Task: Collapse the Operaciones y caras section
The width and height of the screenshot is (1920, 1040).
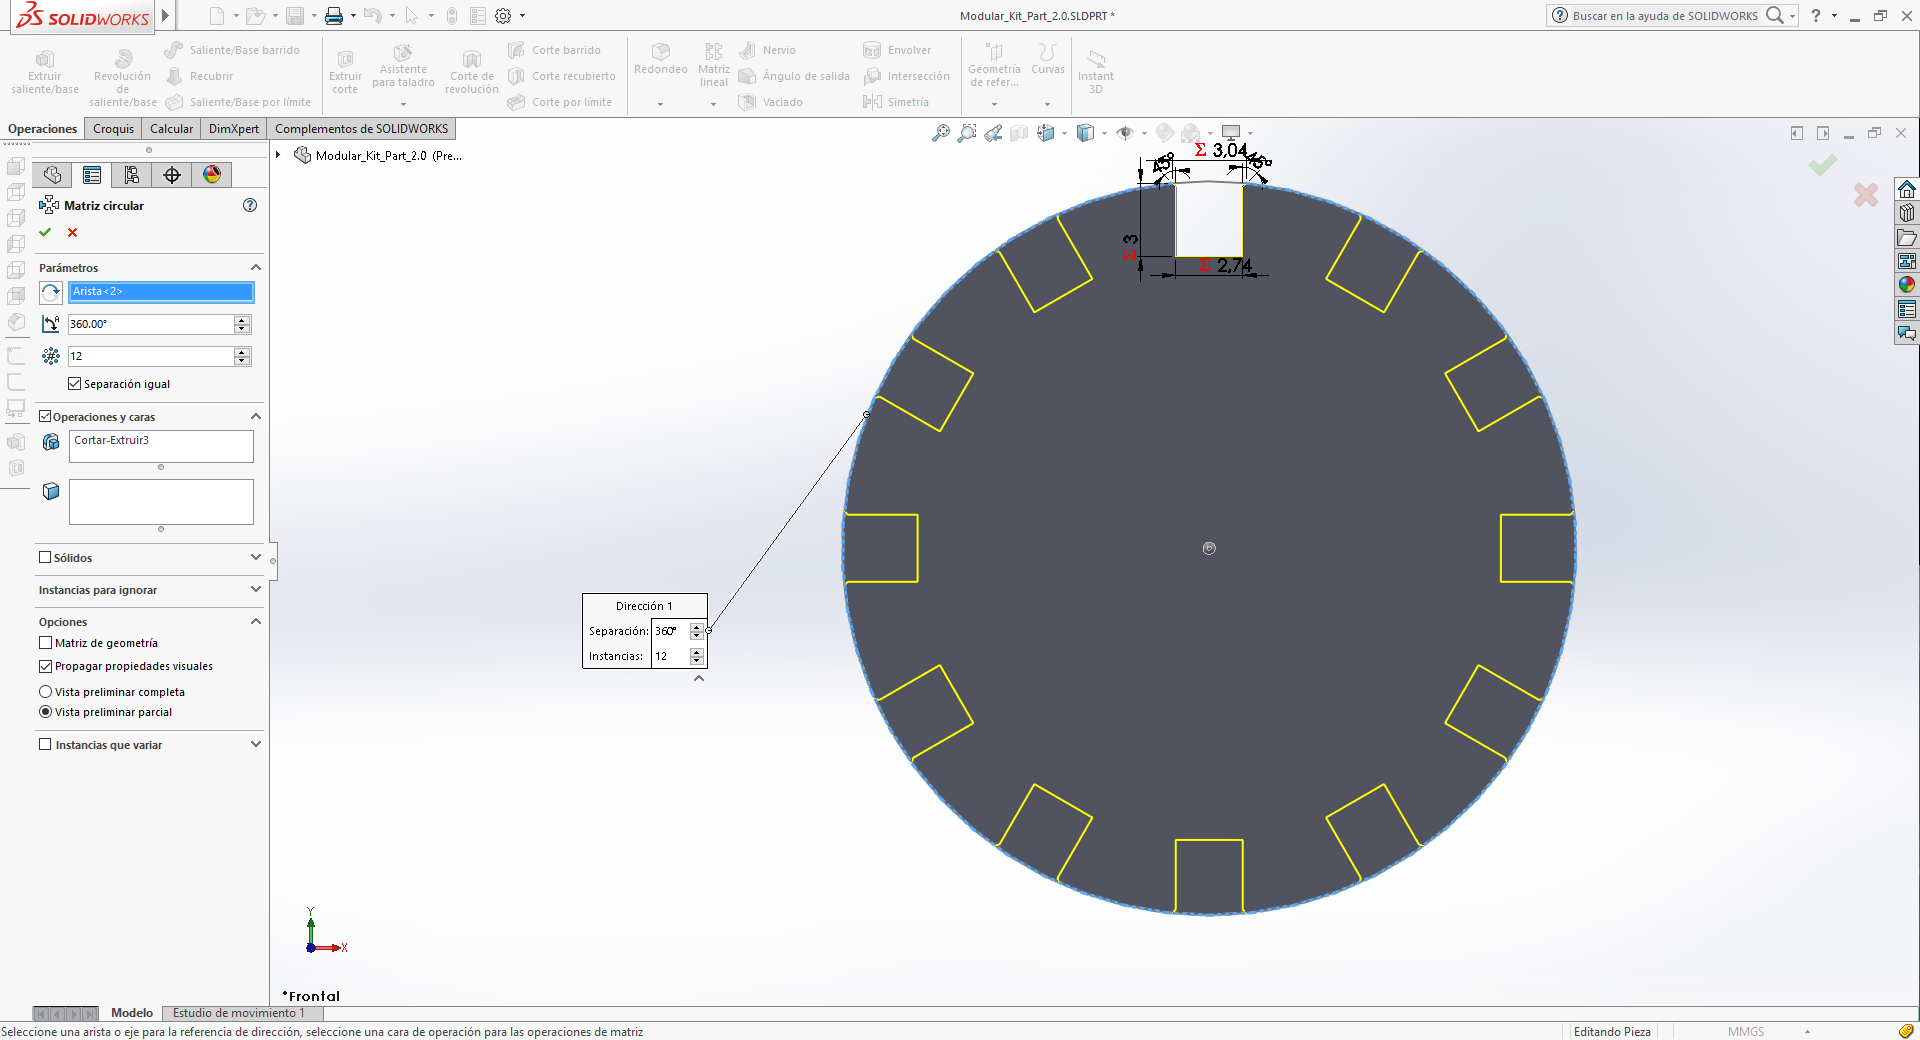Action: pos(256,416)
